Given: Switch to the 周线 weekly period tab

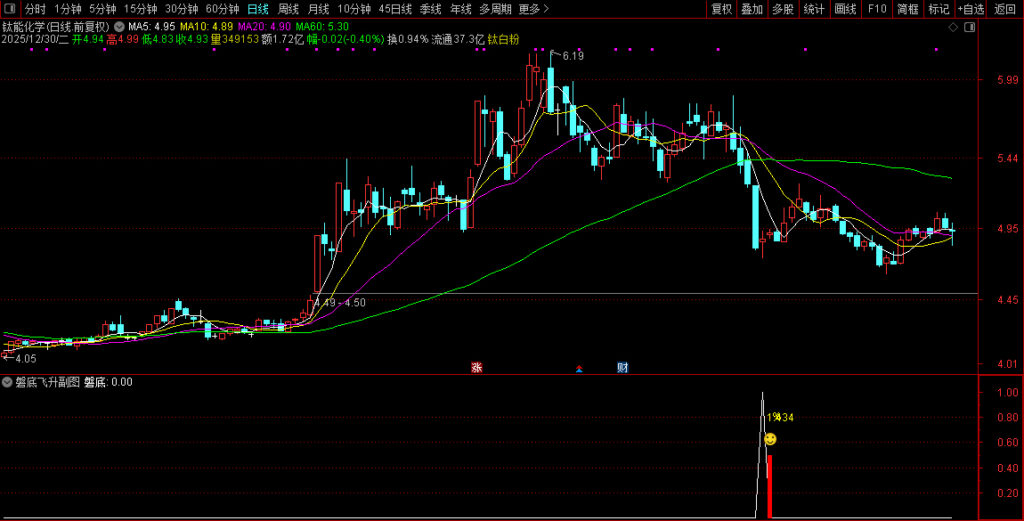Looking at the screenshot, I should [x=289, y=9].
